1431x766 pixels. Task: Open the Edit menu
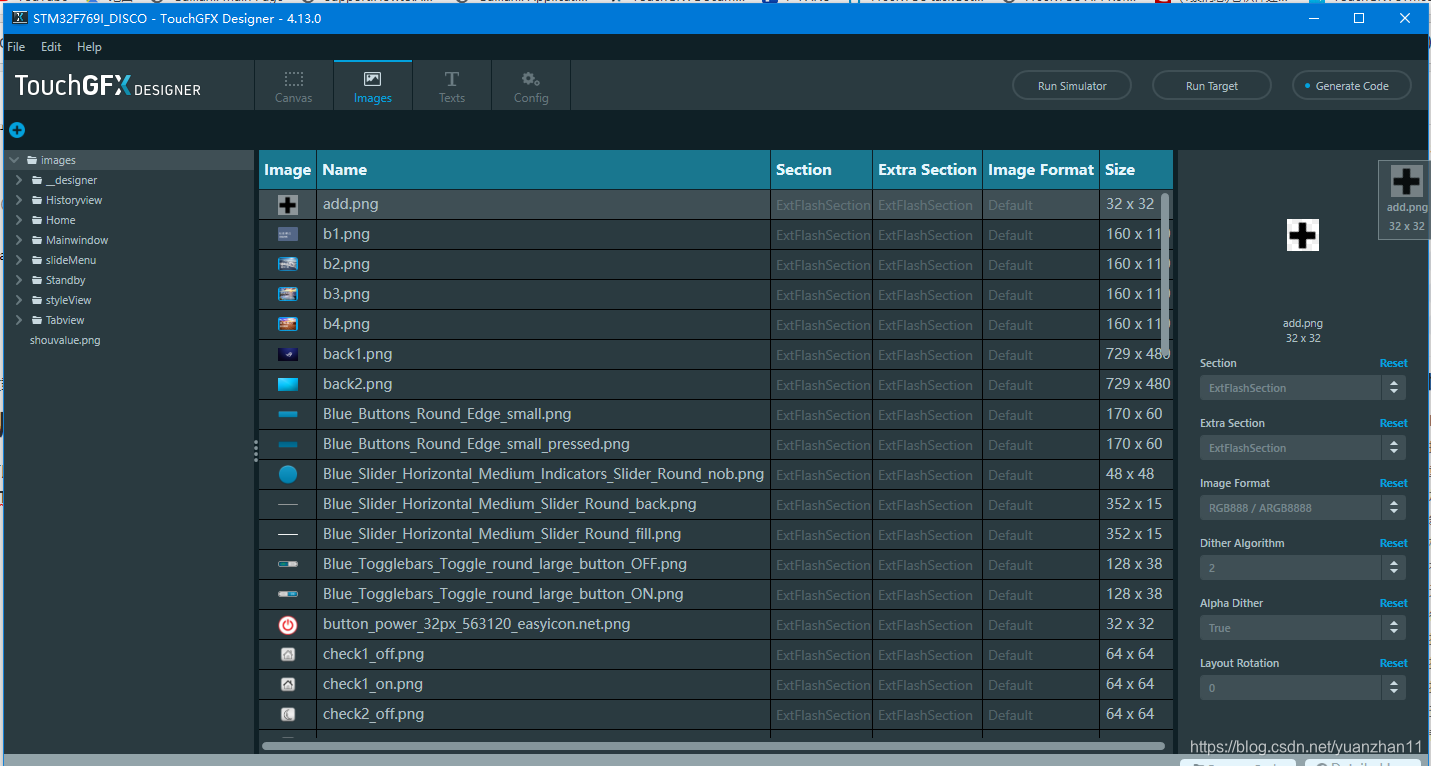pyautogui.click(x=51, y=47)
